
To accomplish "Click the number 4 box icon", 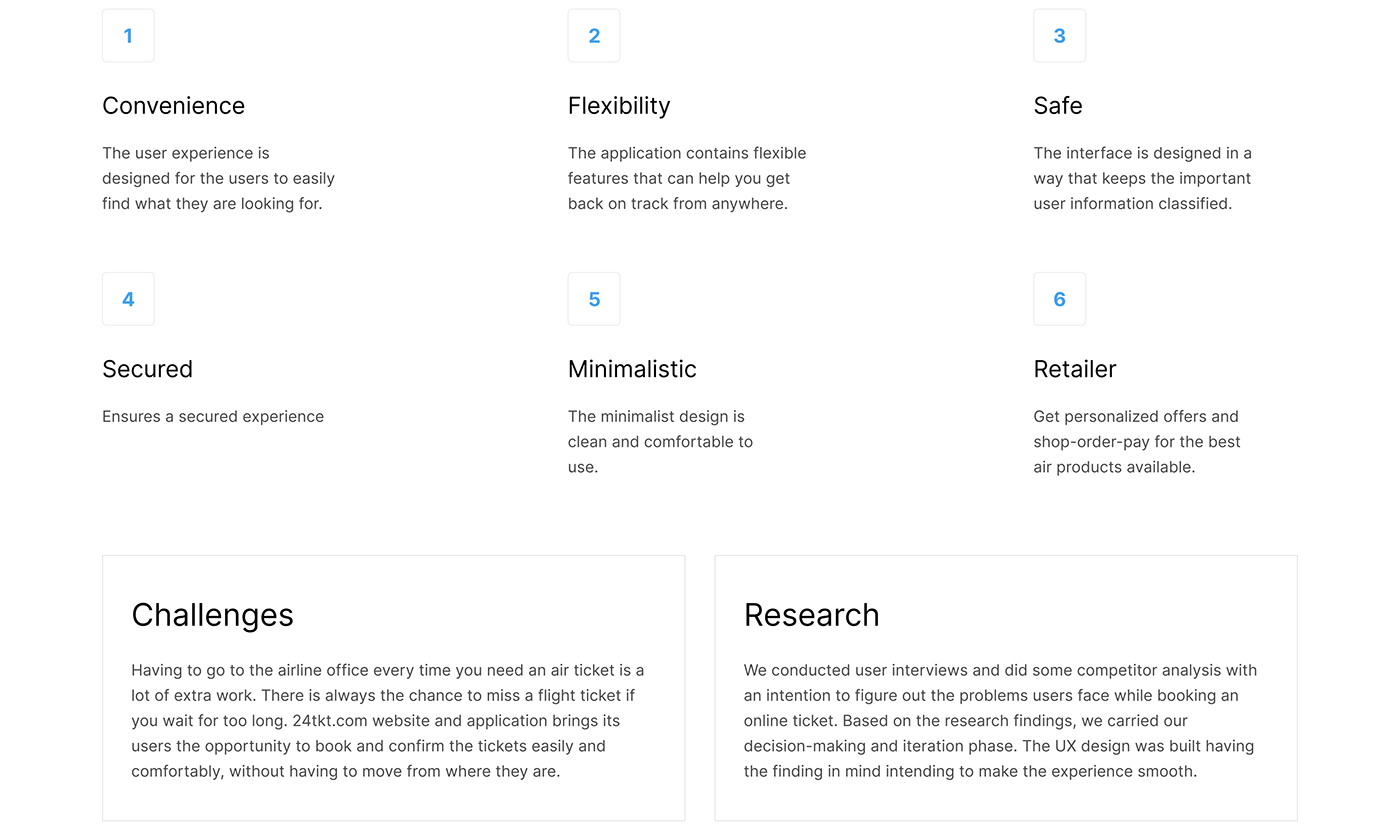I will pos(128,299).
